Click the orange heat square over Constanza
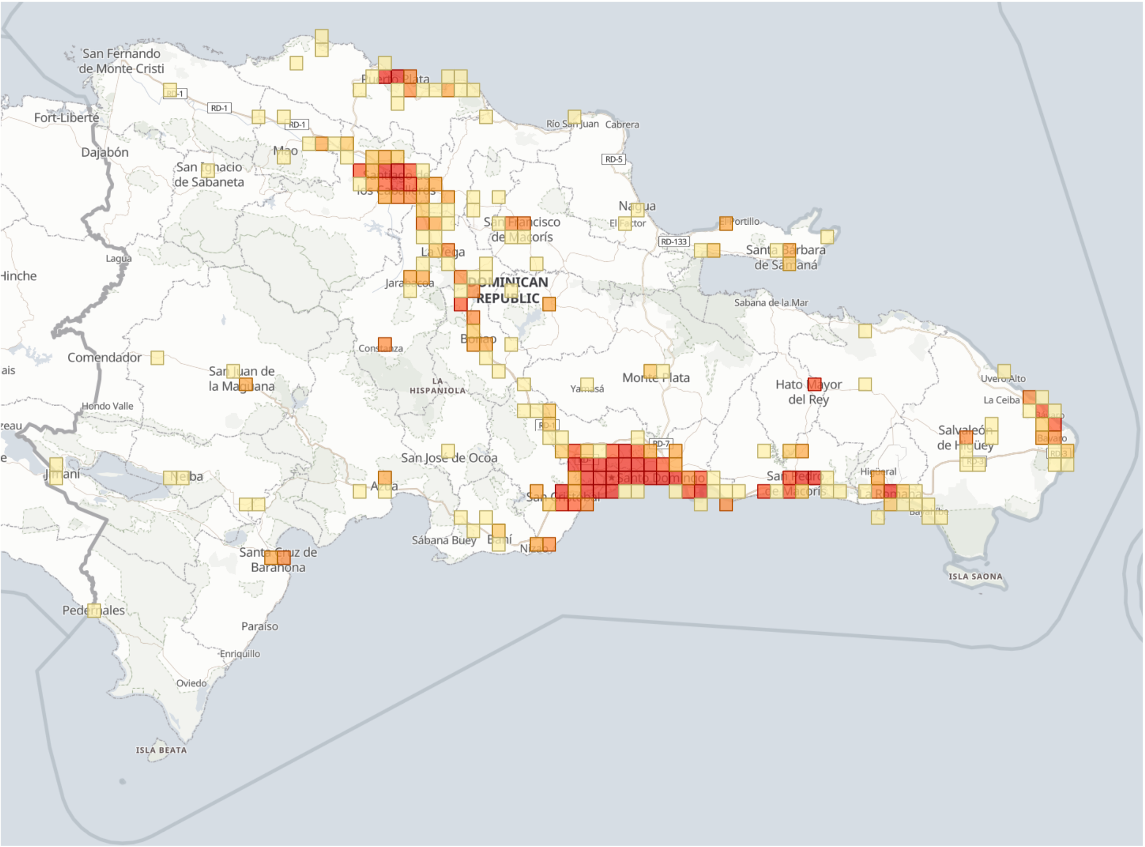1145x847 pixels. 384,344
